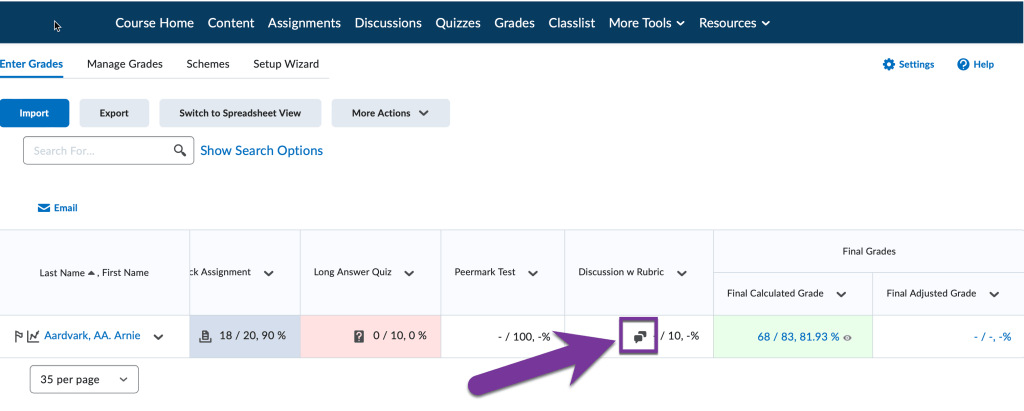Switch to the Setup Wizard tab

coord(286,64)
